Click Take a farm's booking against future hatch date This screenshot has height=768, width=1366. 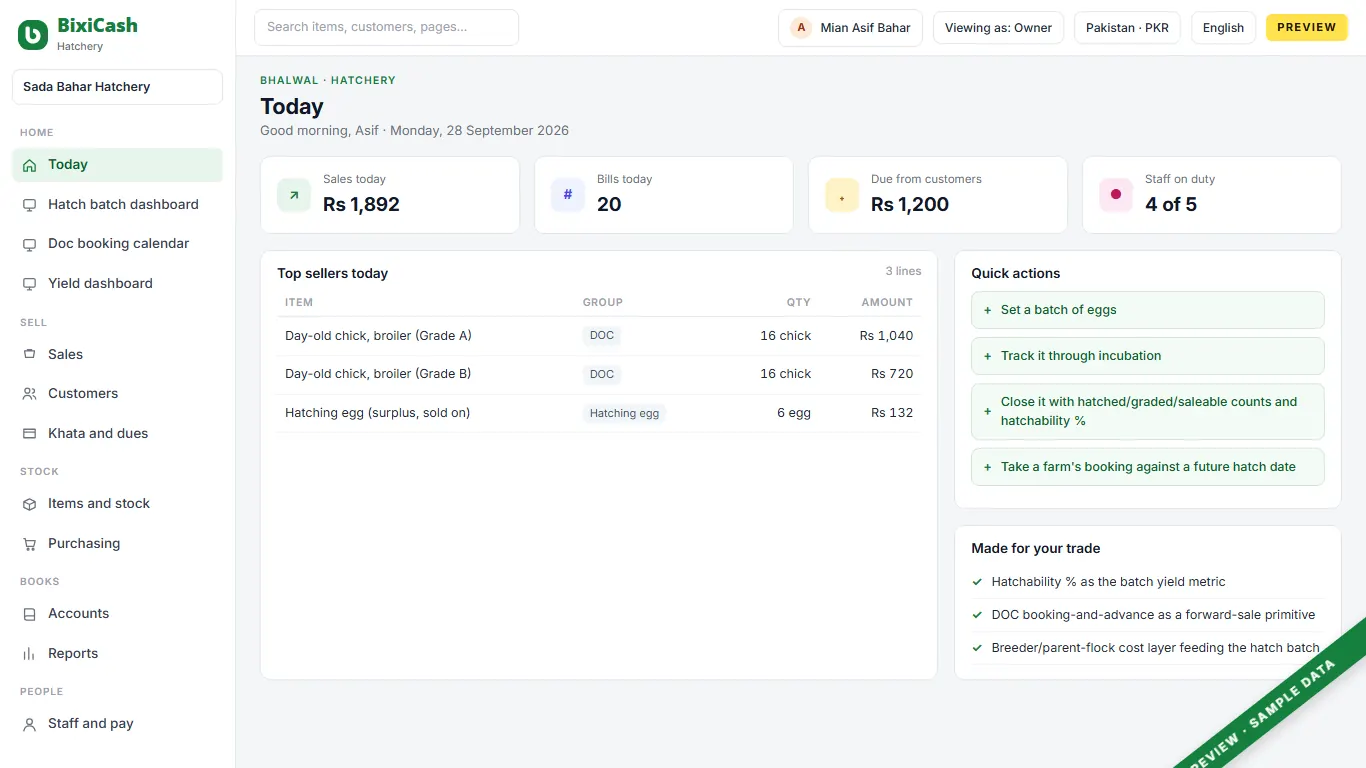click(1148, 467)
